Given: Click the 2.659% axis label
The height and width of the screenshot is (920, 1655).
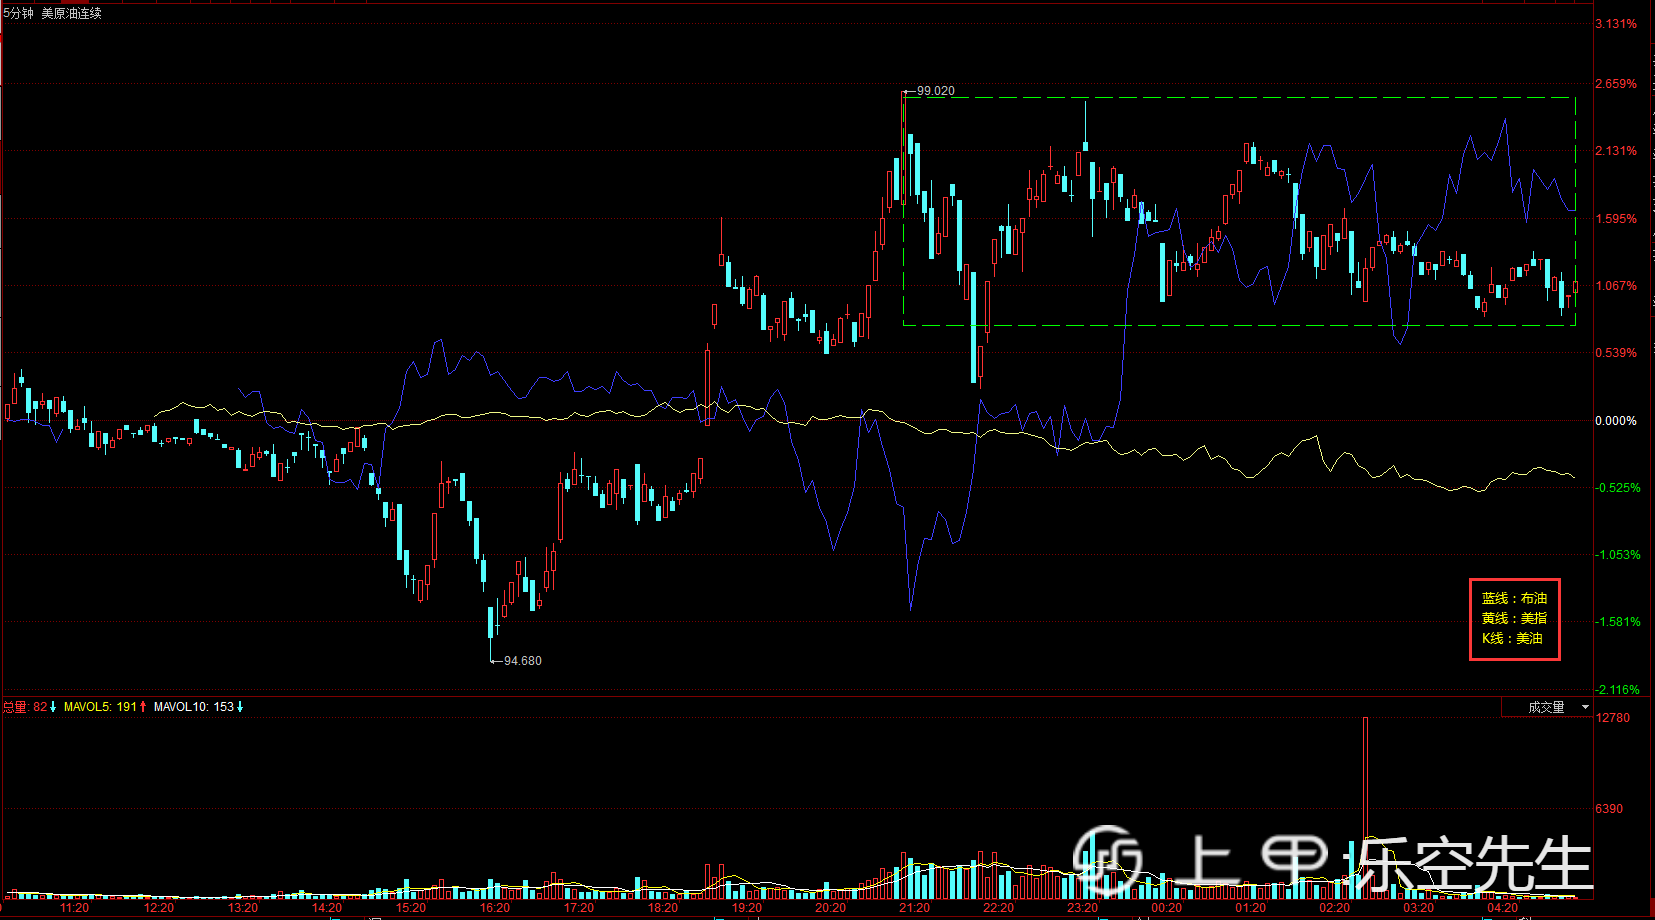Looking at the screenshot, I should pyautogui.click(x=1616, y=84).
